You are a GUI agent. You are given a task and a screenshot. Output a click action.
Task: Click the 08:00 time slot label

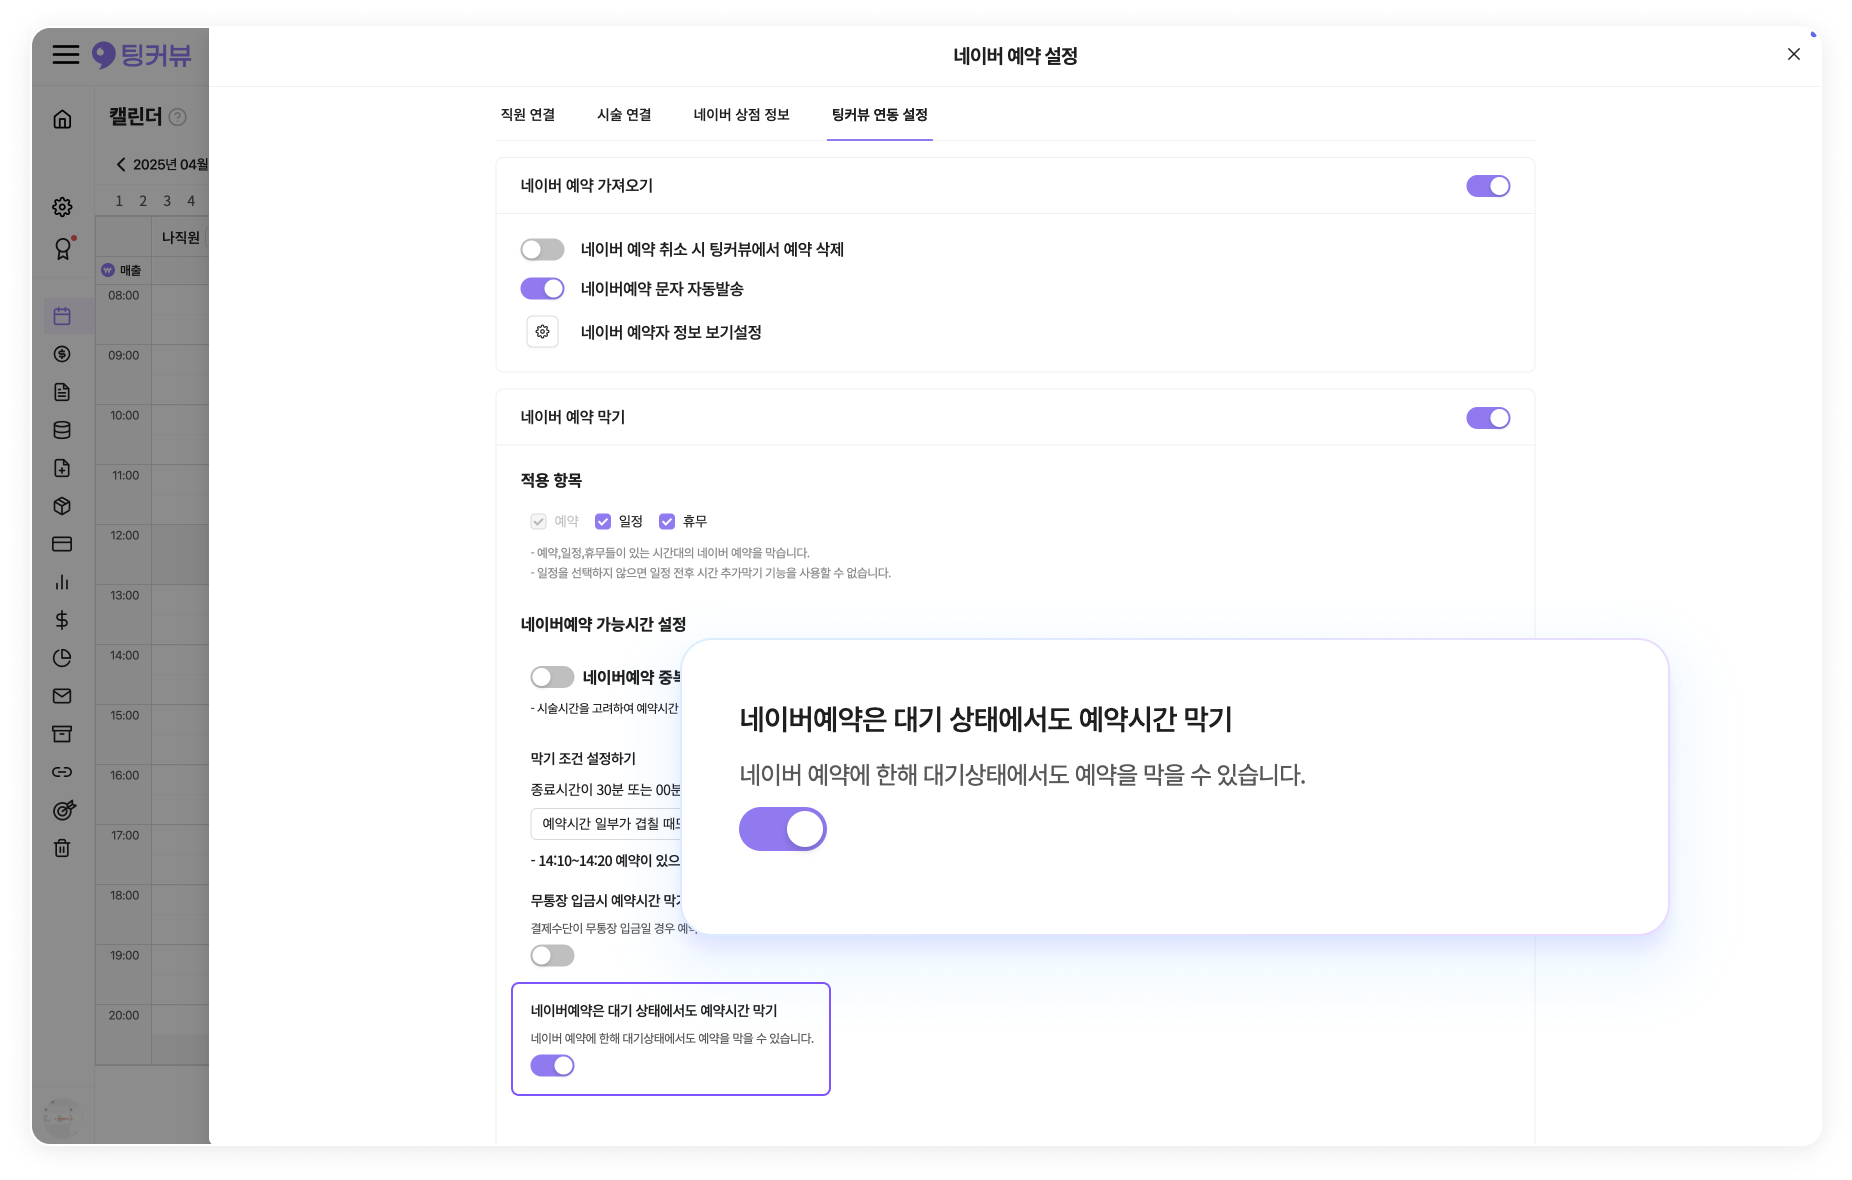tap(124, 295)
